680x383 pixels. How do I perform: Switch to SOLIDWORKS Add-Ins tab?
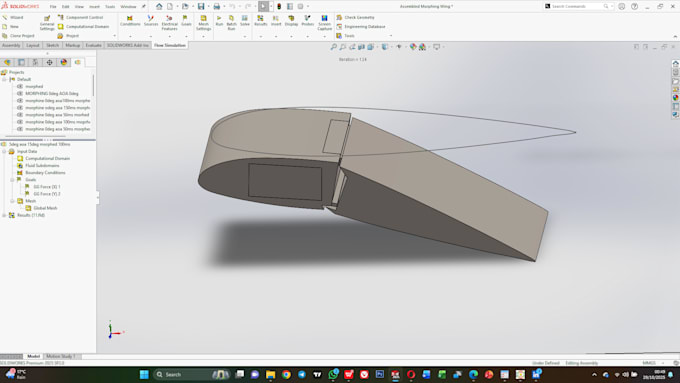pyautogui.click(x=128, y=45)
